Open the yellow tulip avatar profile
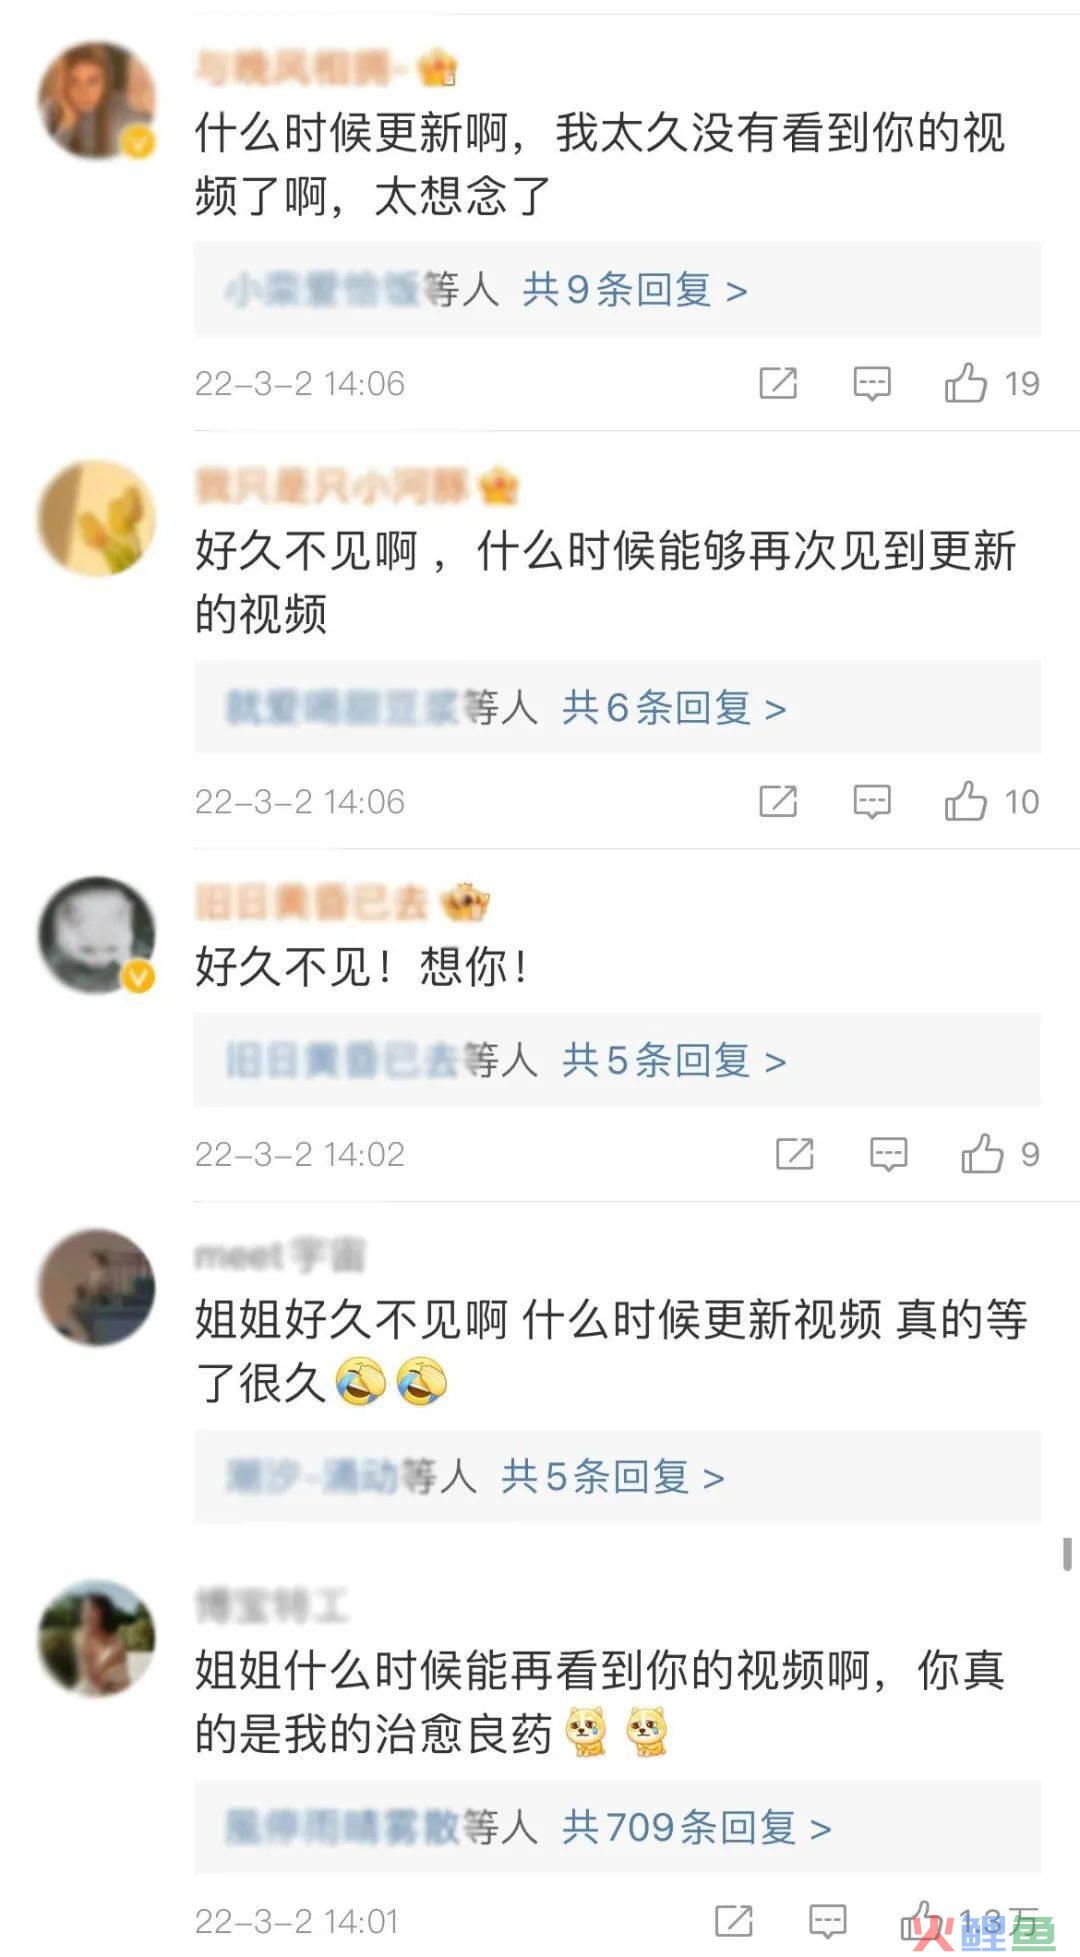Image resolution: width=1080 pixels, height=1957 pixels. pyautogui.click(x=97, y=518)
